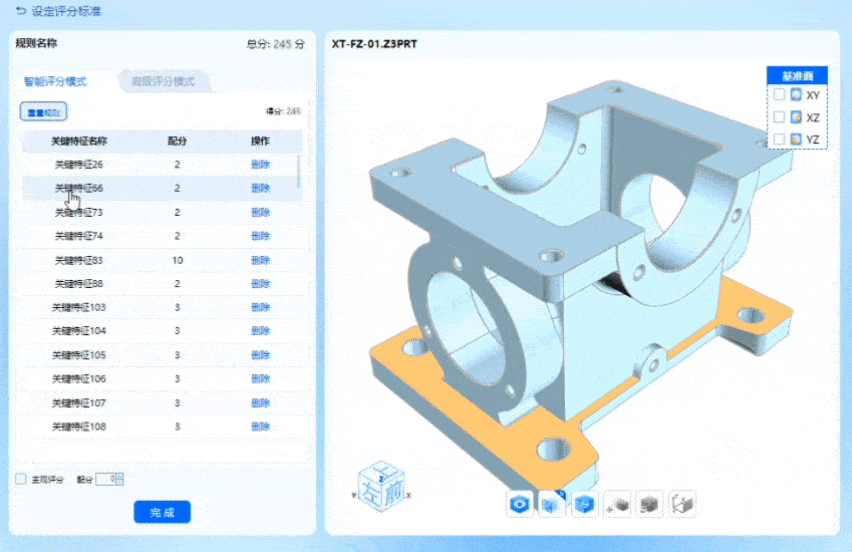Select feature name 关键特征105
Screen dimensions: 852x552
(78, 355)
